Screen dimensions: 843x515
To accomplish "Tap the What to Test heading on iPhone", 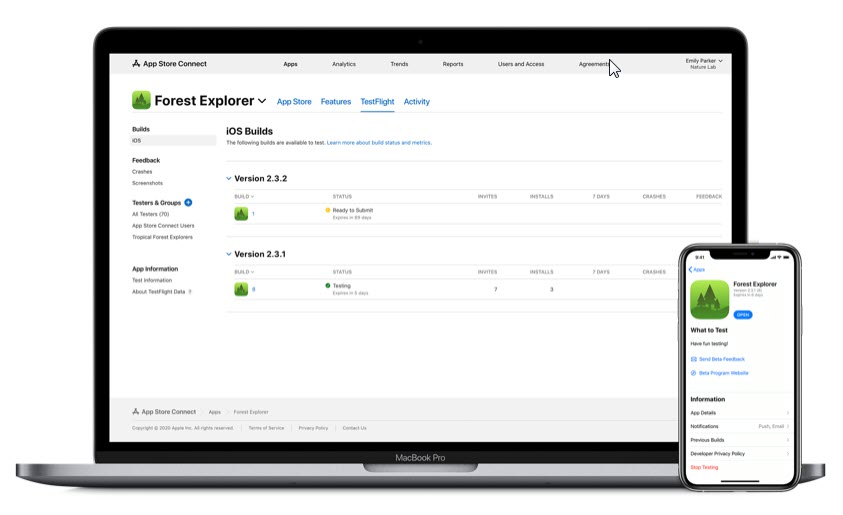I will (x=709, y=331).
